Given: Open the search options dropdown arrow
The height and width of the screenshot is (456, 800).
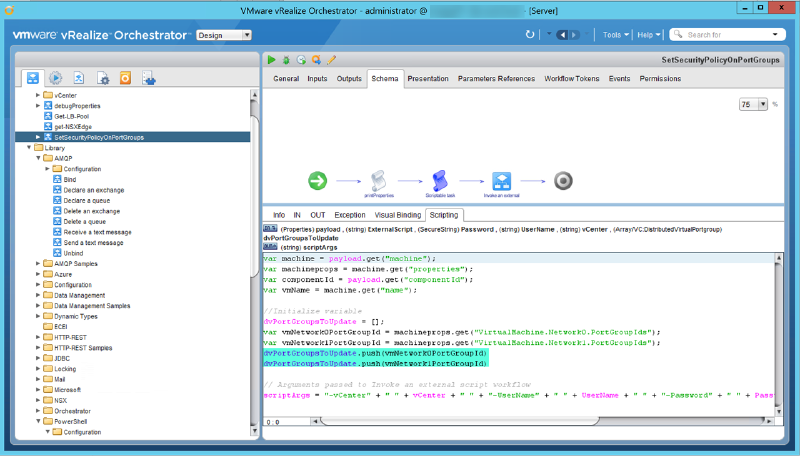Looking at the screenshot, I should tap(775, 34).
